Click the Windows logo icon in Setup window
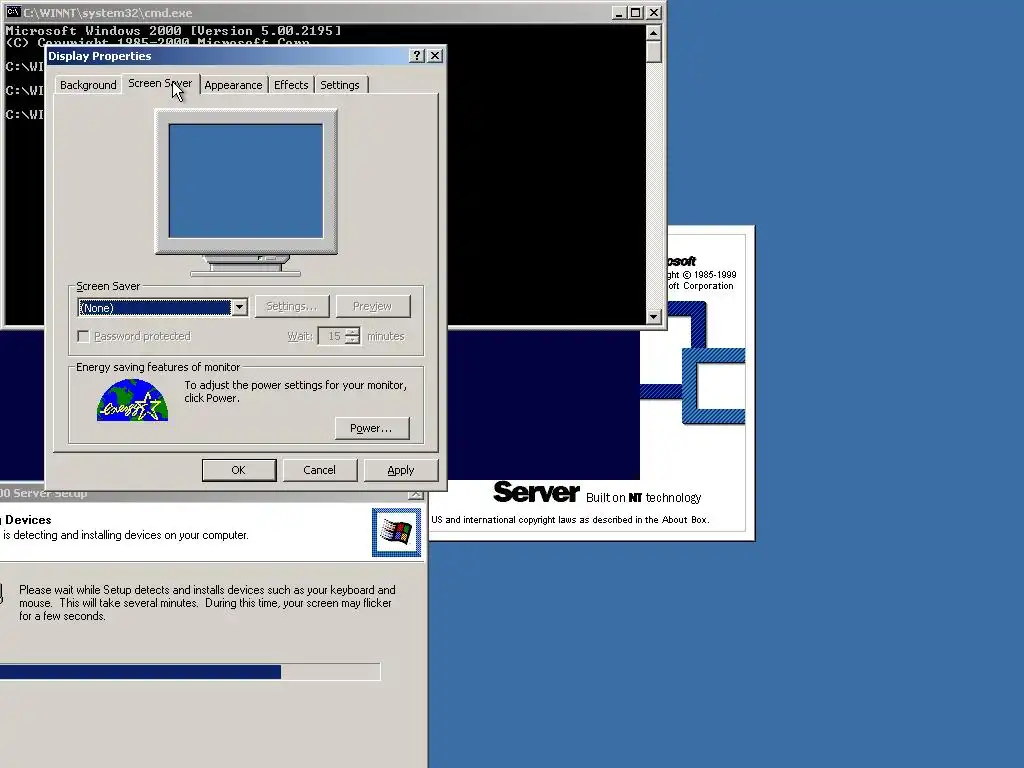This screenshot has width=1024, height=768. pos(396,532)
